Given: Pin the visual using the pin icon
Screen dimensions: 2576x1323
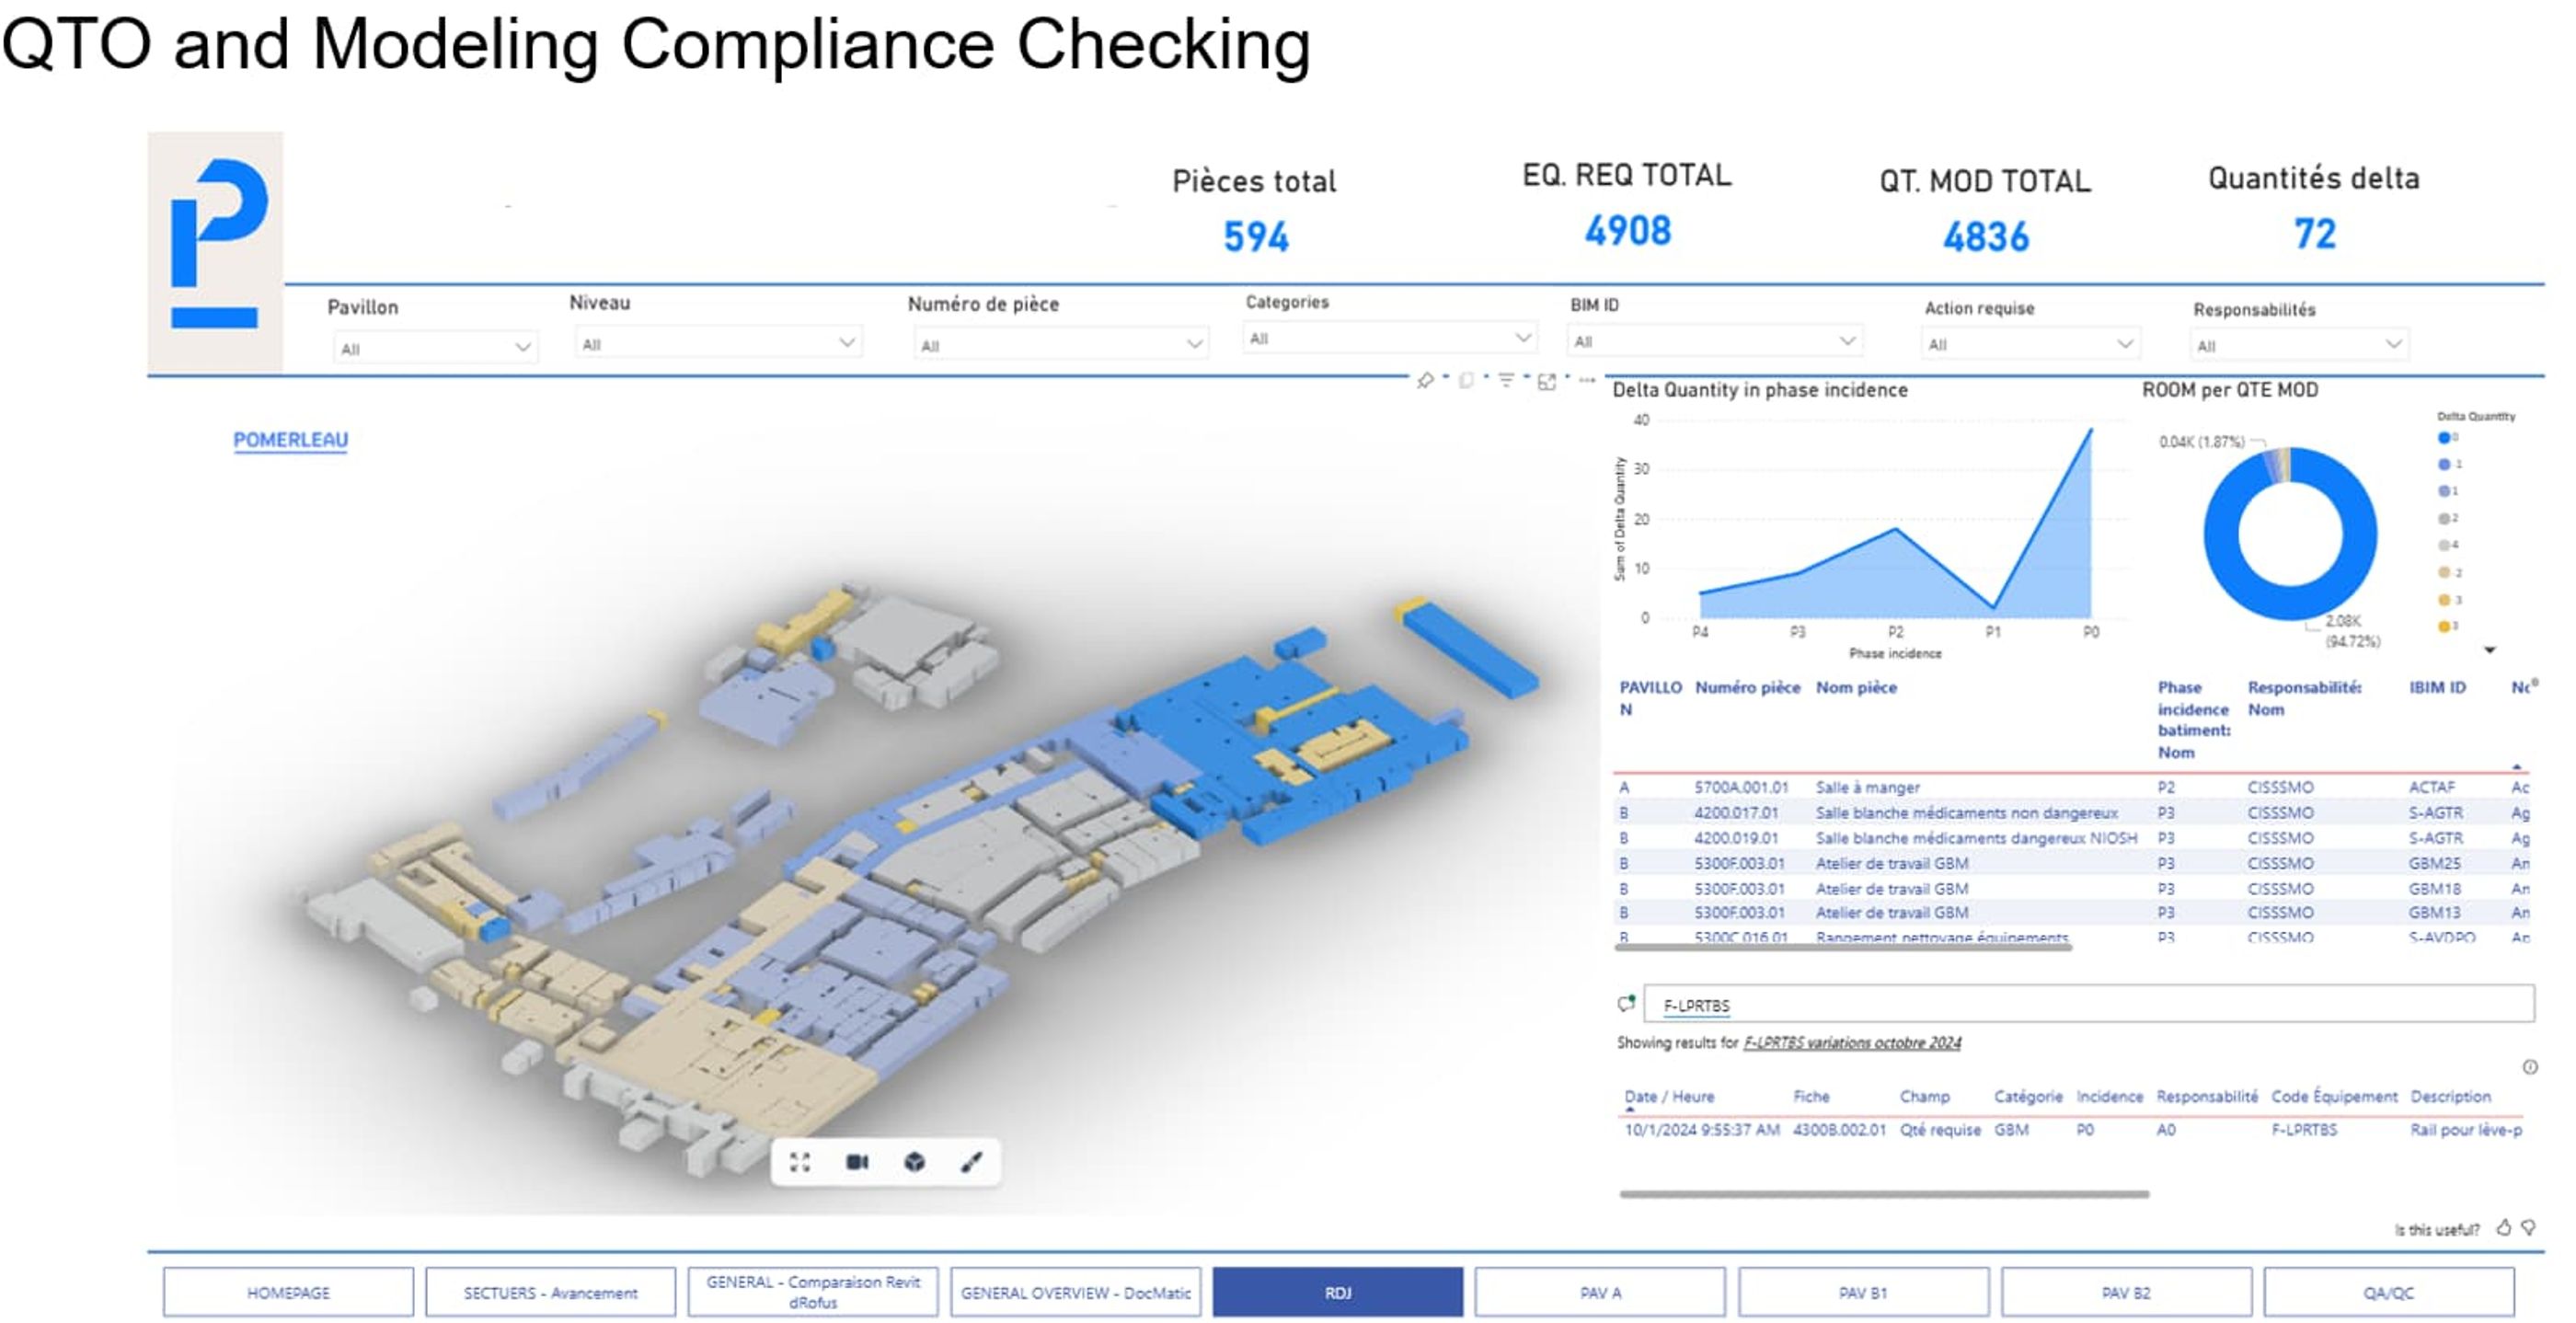Looking at the screenshot, I should [x=1425, y=381].
